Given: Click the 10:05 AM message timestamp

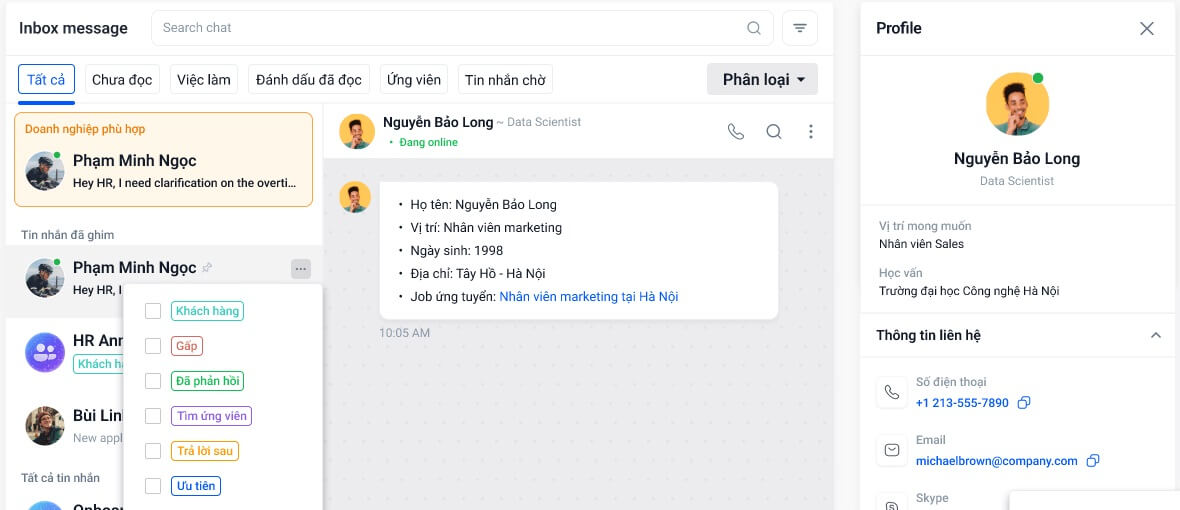Looking at the screenshot, I should click(x=404, y=332).
